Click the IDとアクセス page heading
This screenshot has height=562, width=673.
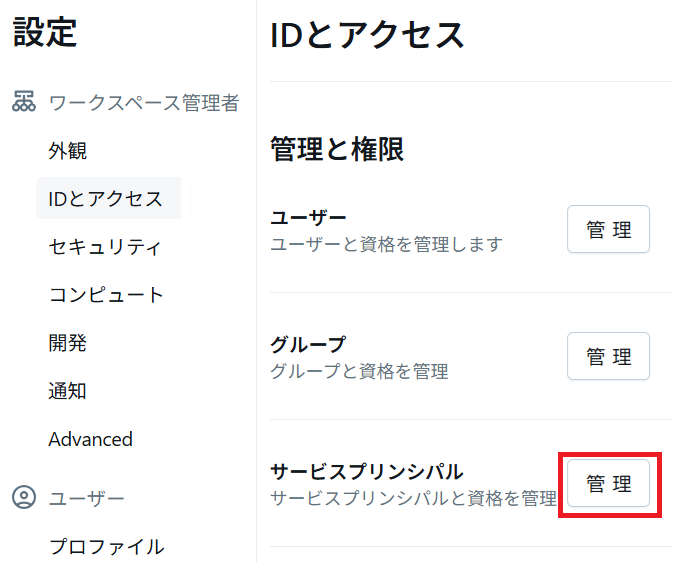367,35
